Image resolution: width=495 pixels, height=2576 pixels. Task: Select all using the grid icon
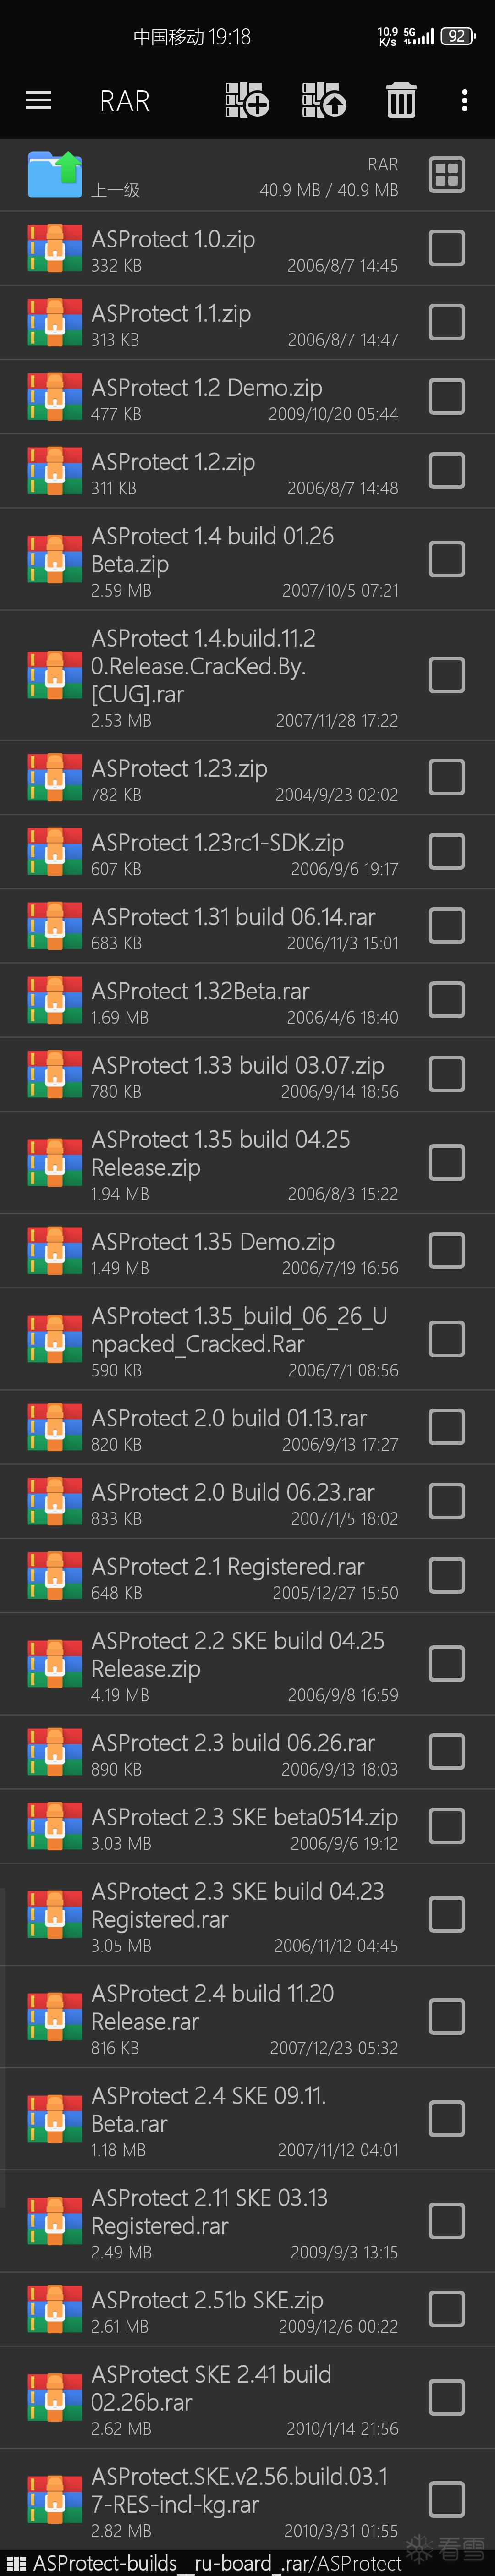pyautogui.click(x=446, y=175)
